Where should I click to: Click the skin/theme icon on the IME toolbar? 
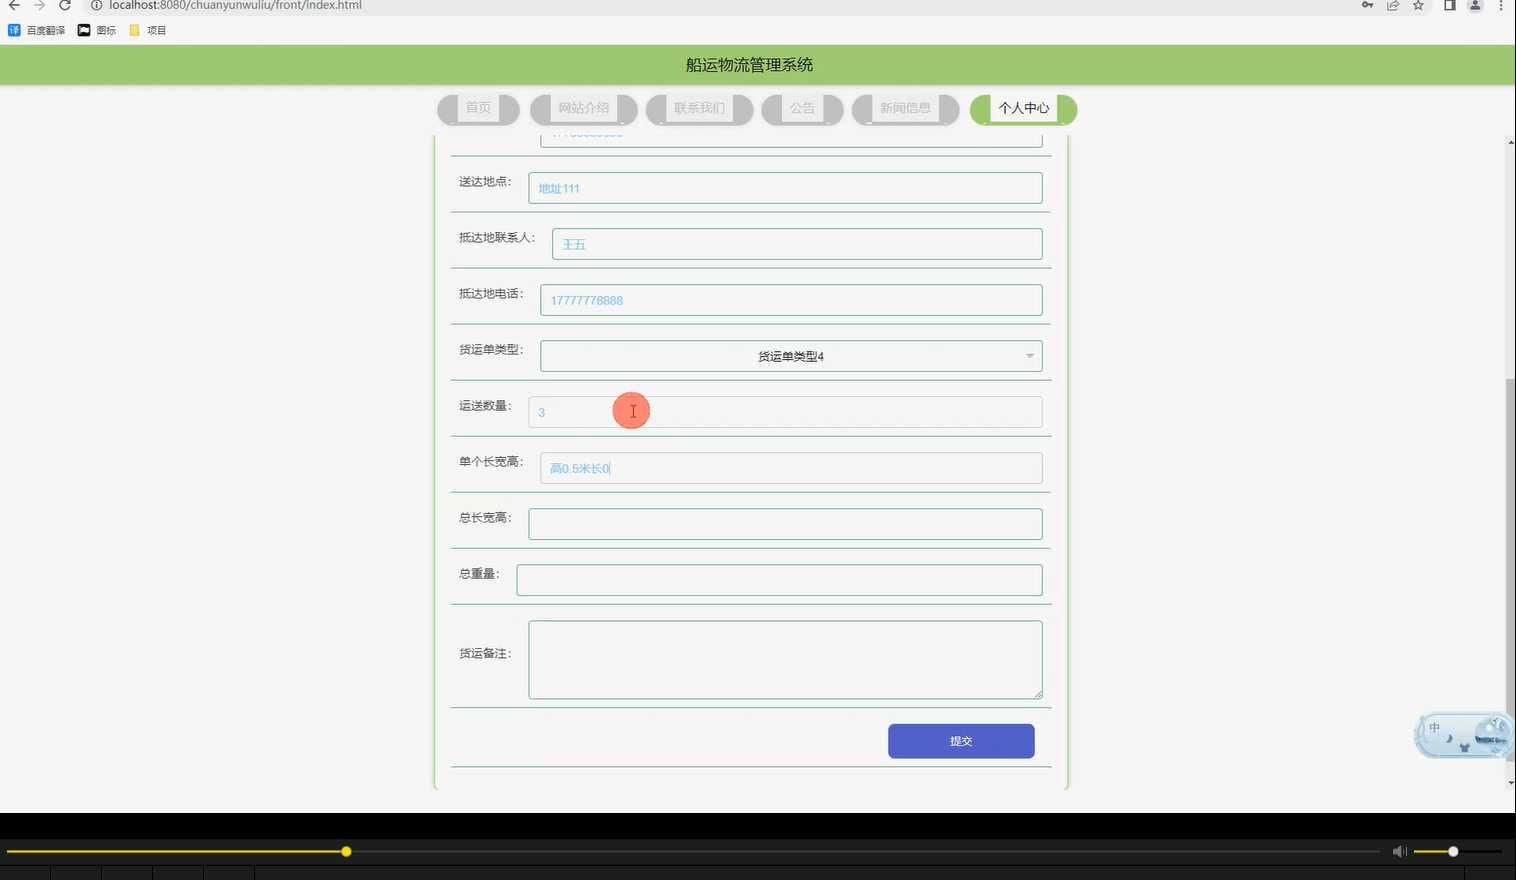pos(1464,746)
